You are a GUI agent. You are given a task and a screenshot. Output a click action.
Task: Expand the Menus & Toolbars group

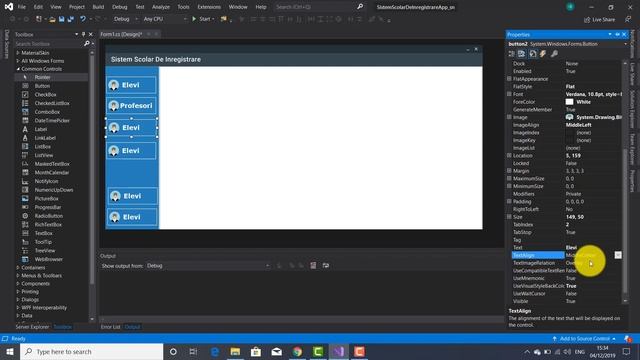point(18,276)
